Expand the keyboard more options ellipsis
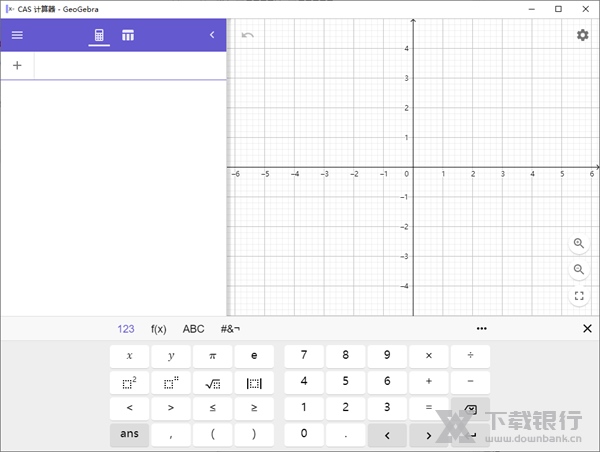Image resolution: width=600 pixels, height=452 pixels. click(x=482, y=328)
